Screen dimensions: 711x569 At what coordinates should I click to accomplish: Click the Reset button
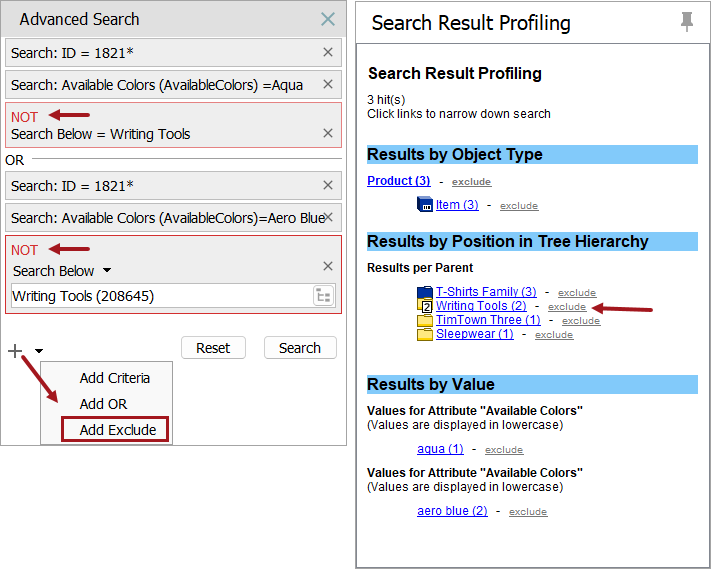point(213,348)
